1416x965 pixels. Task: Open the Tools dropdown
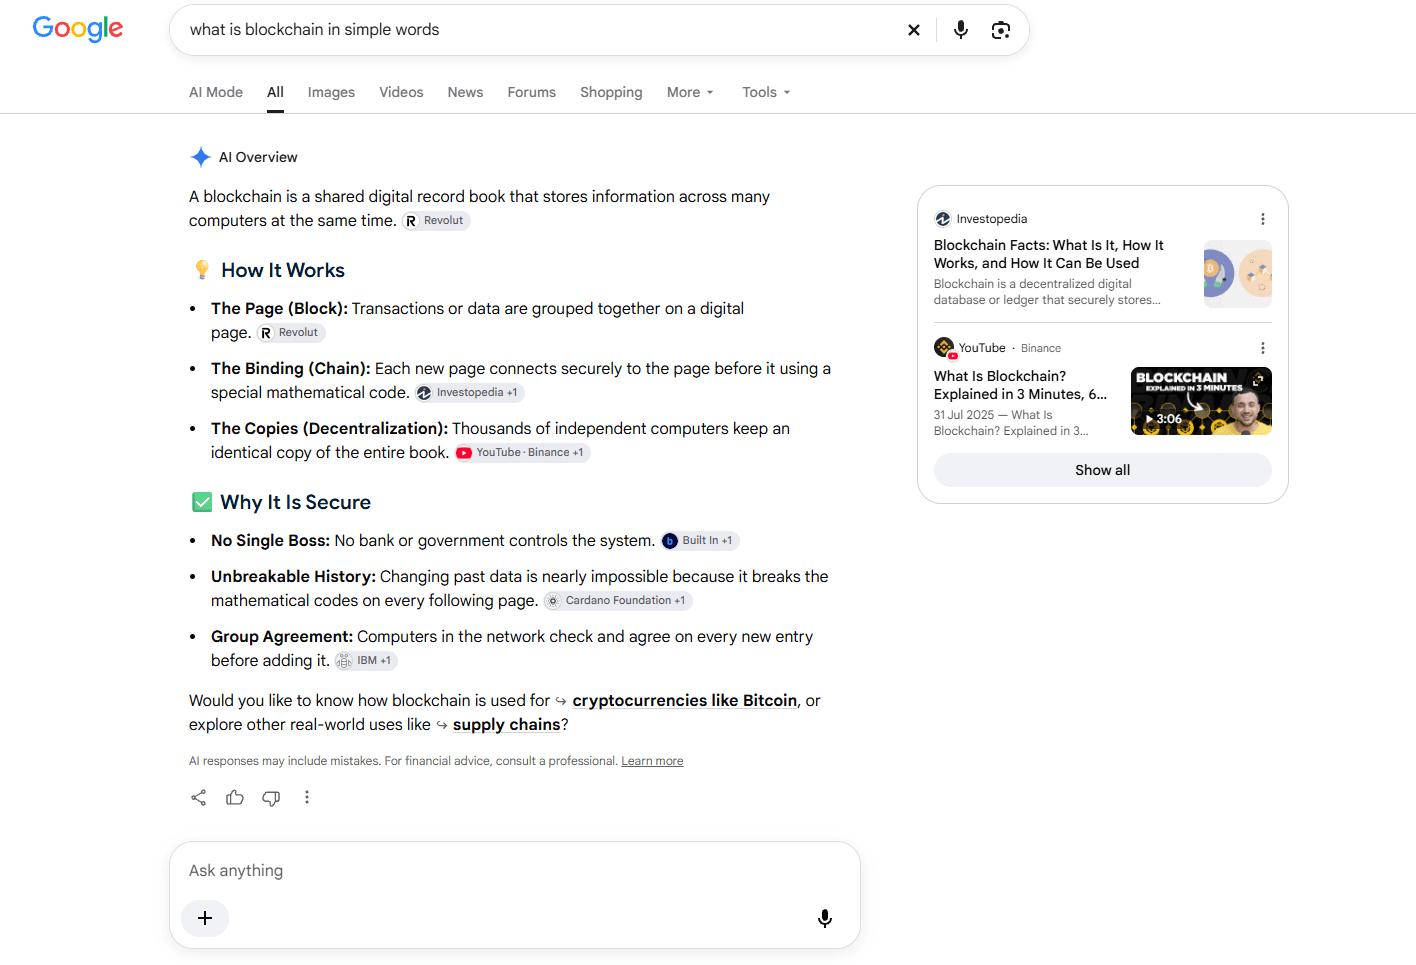click(x=766, y=92)
